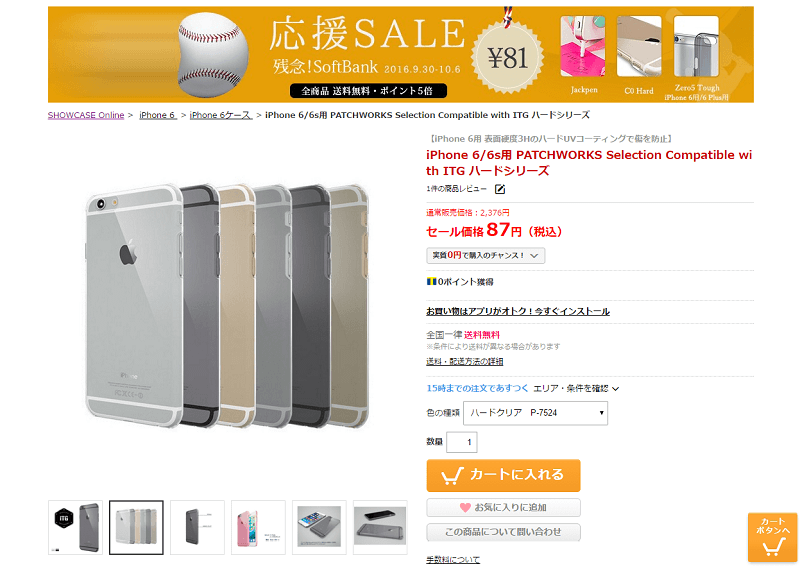This screenshot has width=800, height=569.
Task: Open 送料・配送方法の詳細 link
Action: pyautogui.click(x=465, y=361)
